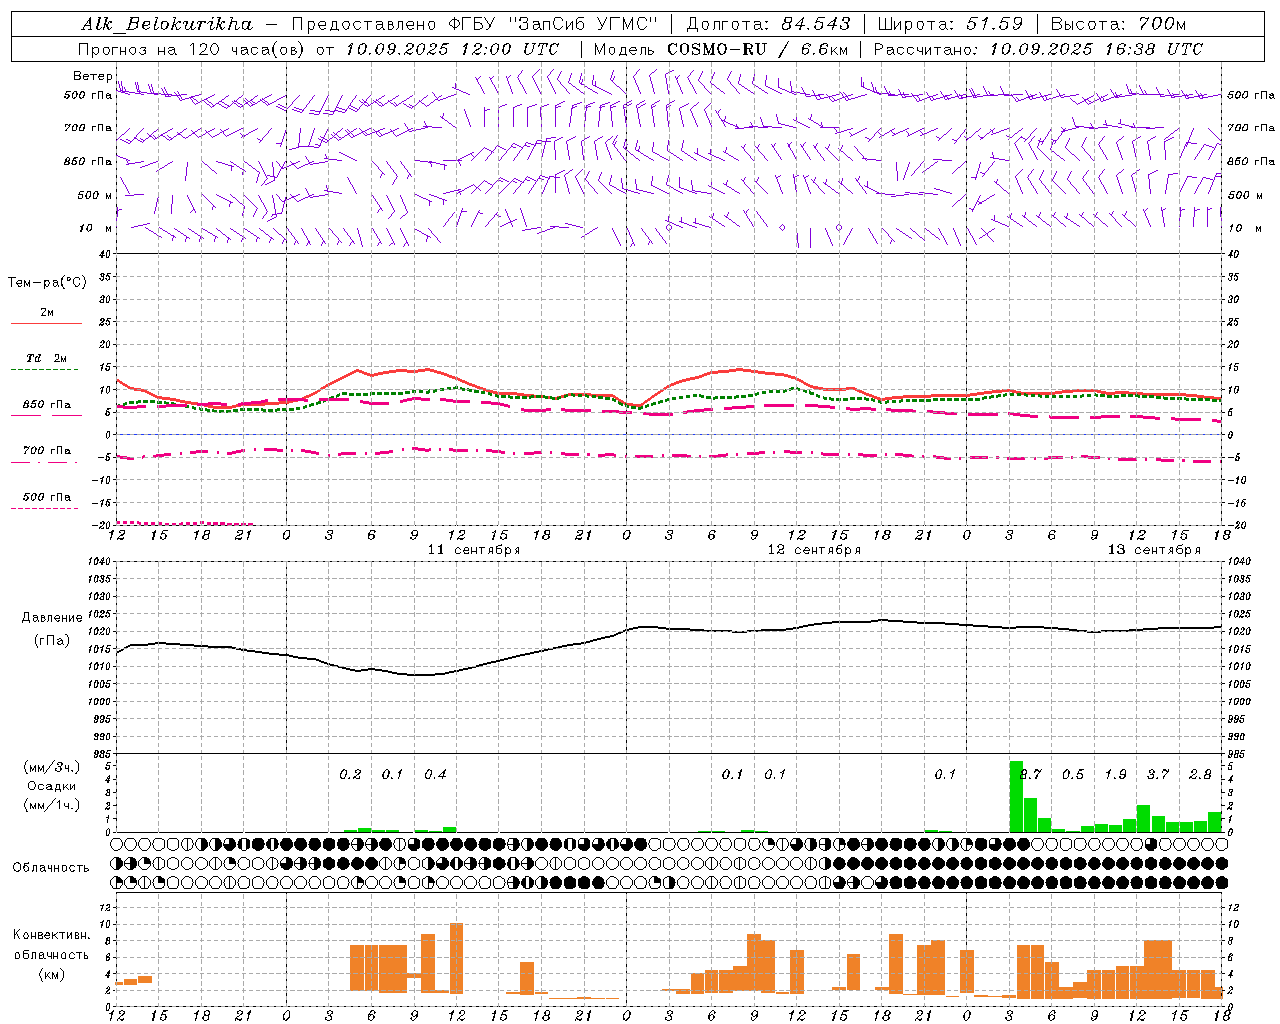Click the tallest green precipitation bar

point(1016,797)
